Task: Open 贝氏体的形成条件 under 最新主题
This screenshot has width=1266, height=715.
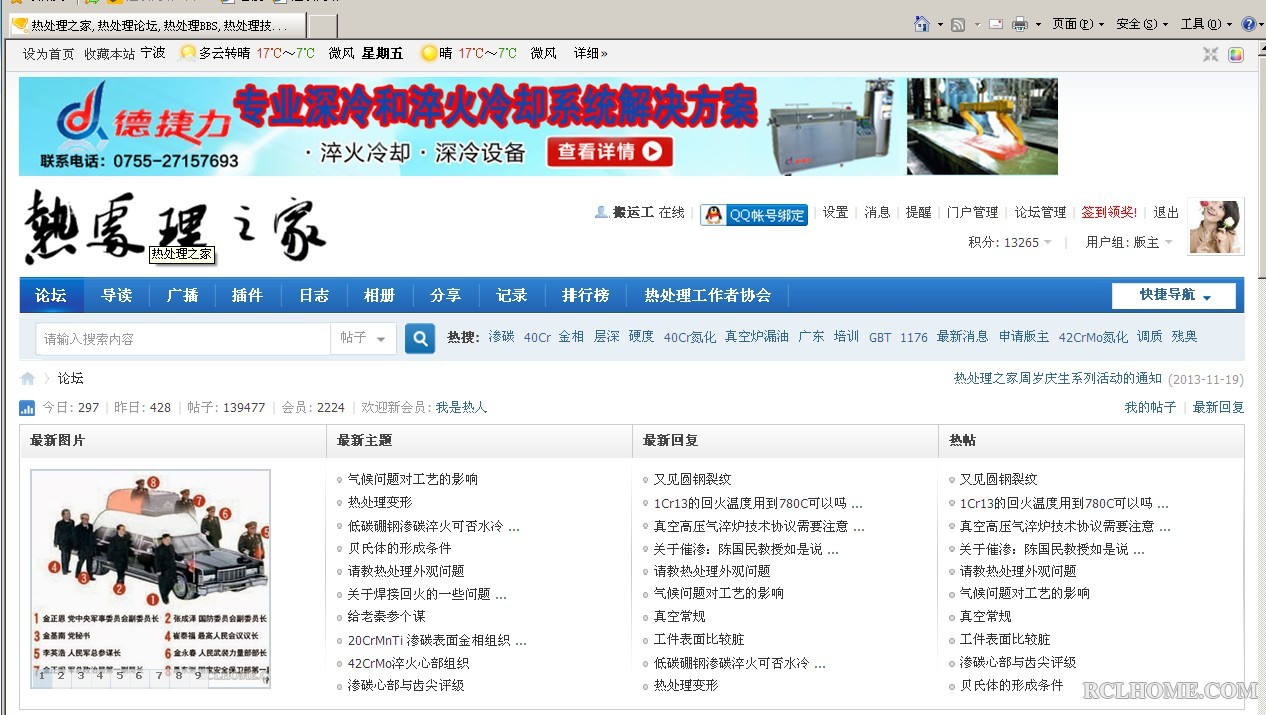Action: pos(399,548)
